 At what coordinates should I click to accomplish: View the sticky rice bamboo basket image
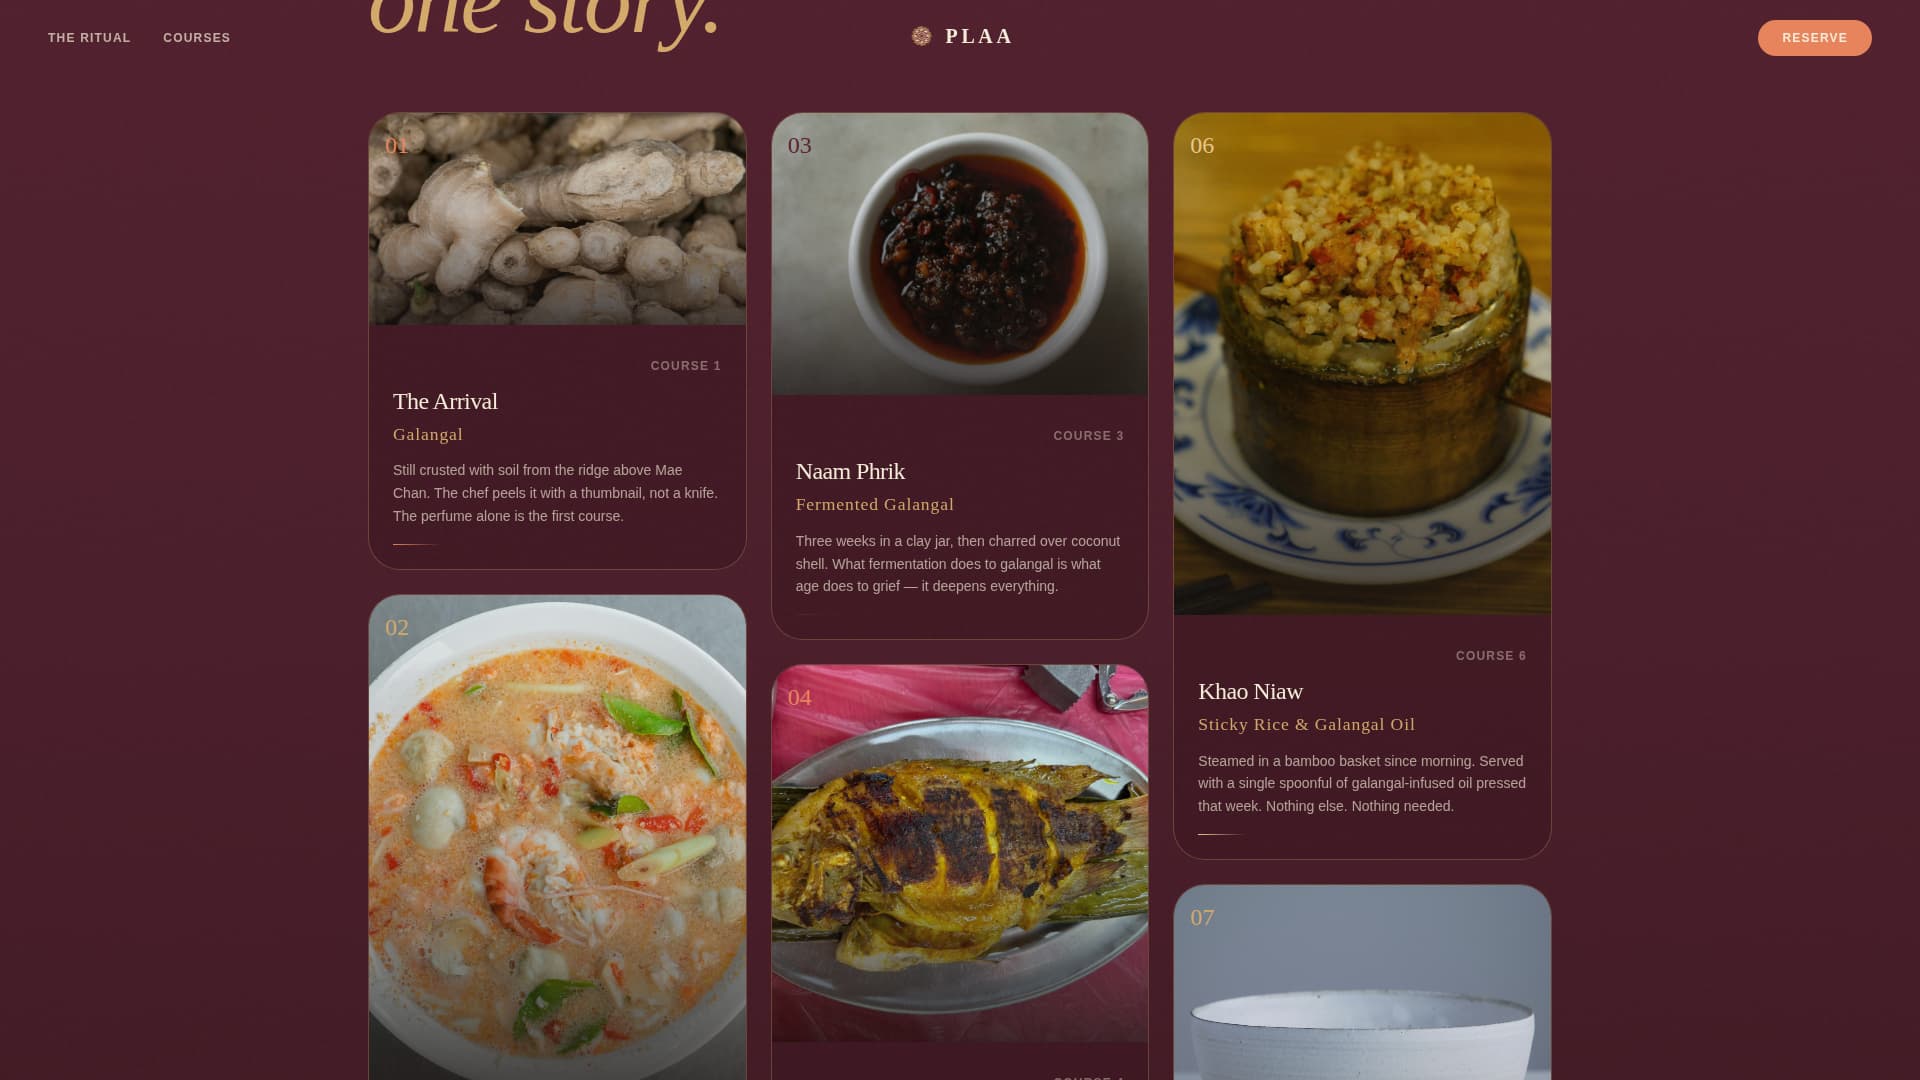coord(1362,364)
